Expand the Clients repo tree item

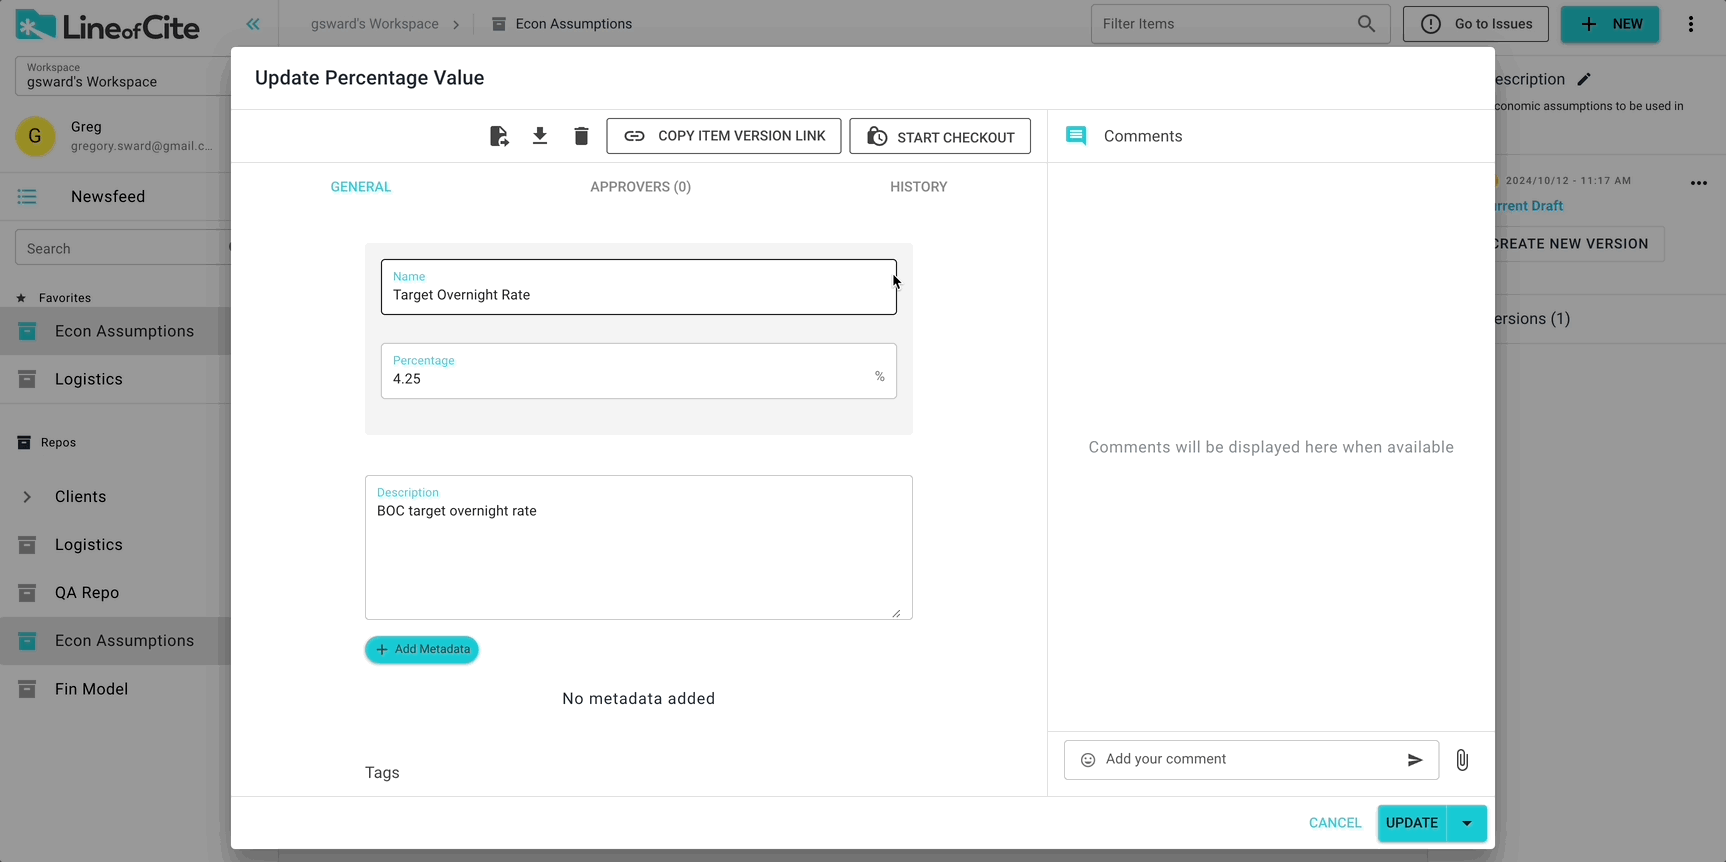pos(27,497)
